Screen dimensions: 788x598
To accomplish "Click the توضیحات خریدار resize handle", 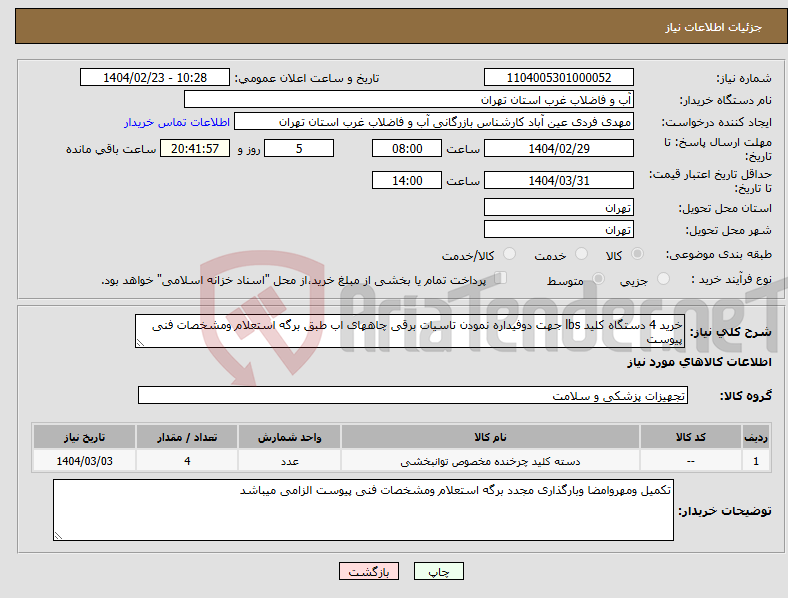I will pos(58,536).
